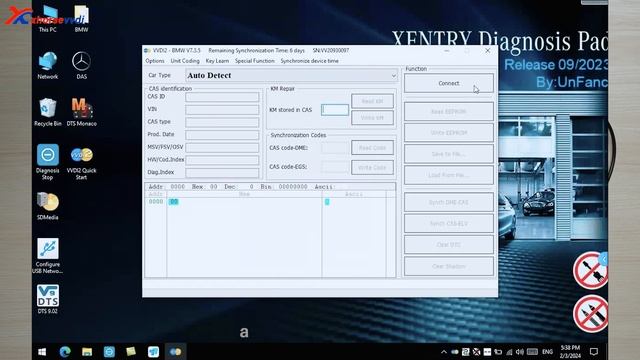
Task: Select the SDMedia desktop icon
Action: pos(48,206)
